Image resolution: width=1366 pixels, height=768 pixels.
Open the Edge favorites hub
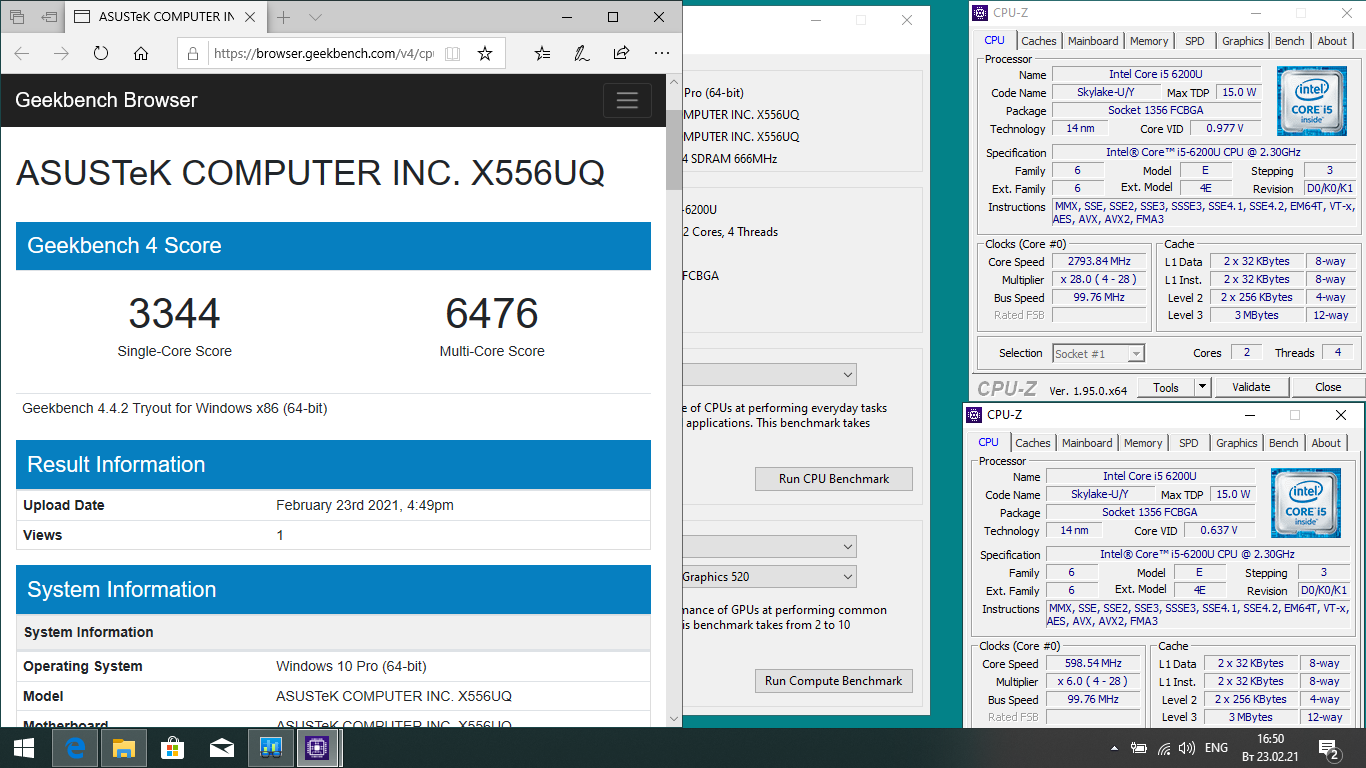(x=542, y=53)
